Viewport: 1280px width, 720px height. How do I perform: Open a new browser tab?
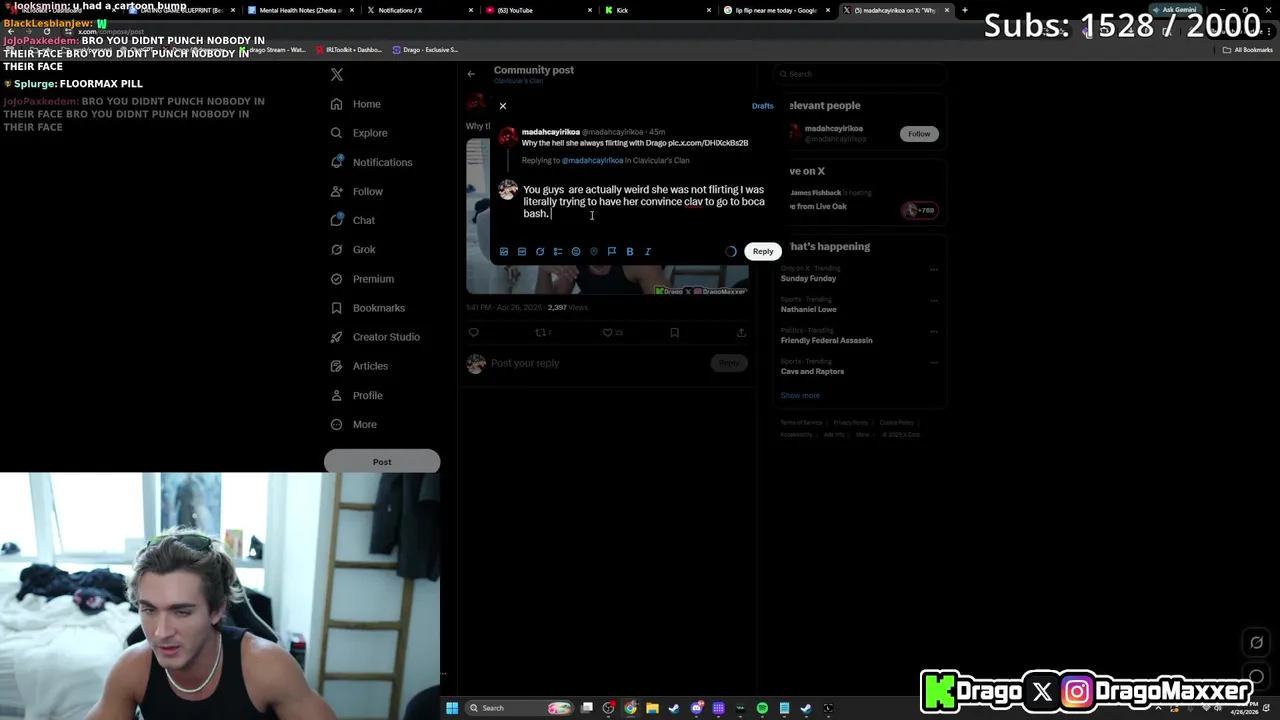tap(964, 10)
